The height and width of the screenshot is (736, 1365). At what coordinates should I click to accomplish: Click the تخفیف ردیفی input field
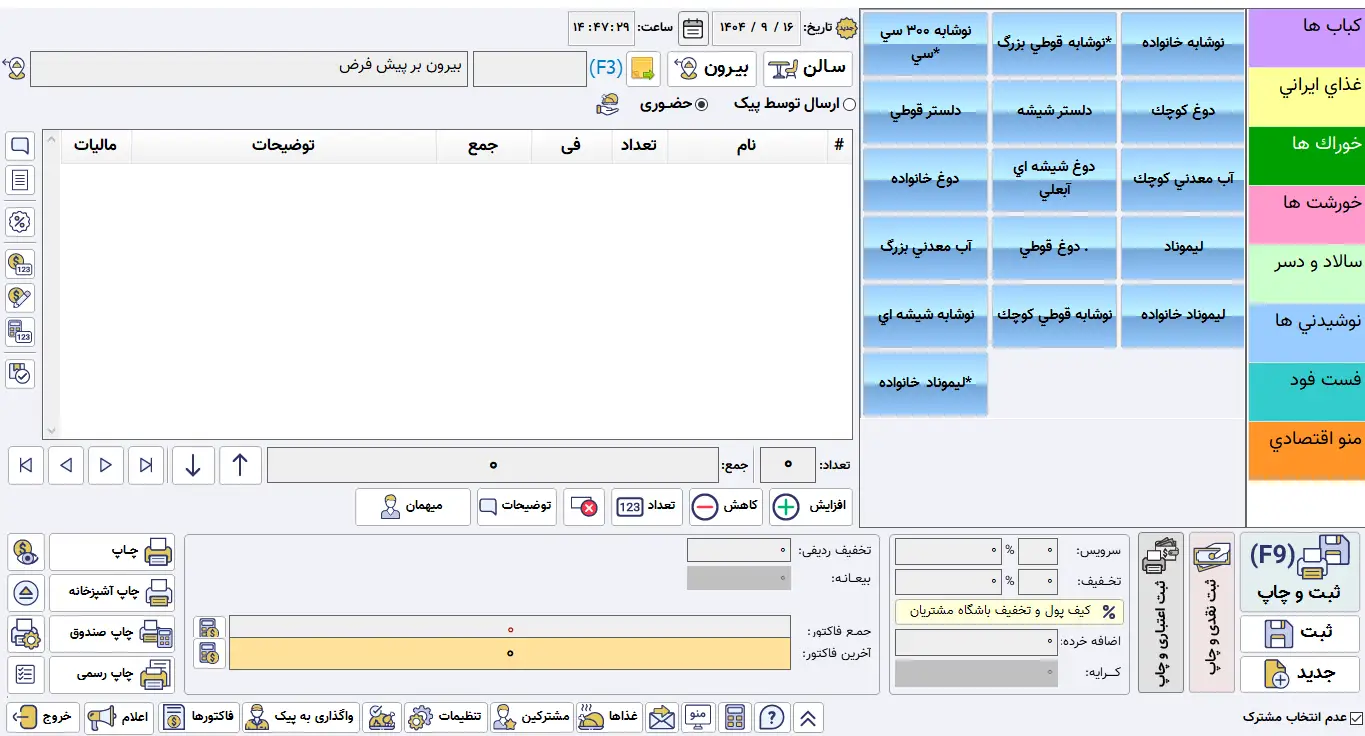739,550
